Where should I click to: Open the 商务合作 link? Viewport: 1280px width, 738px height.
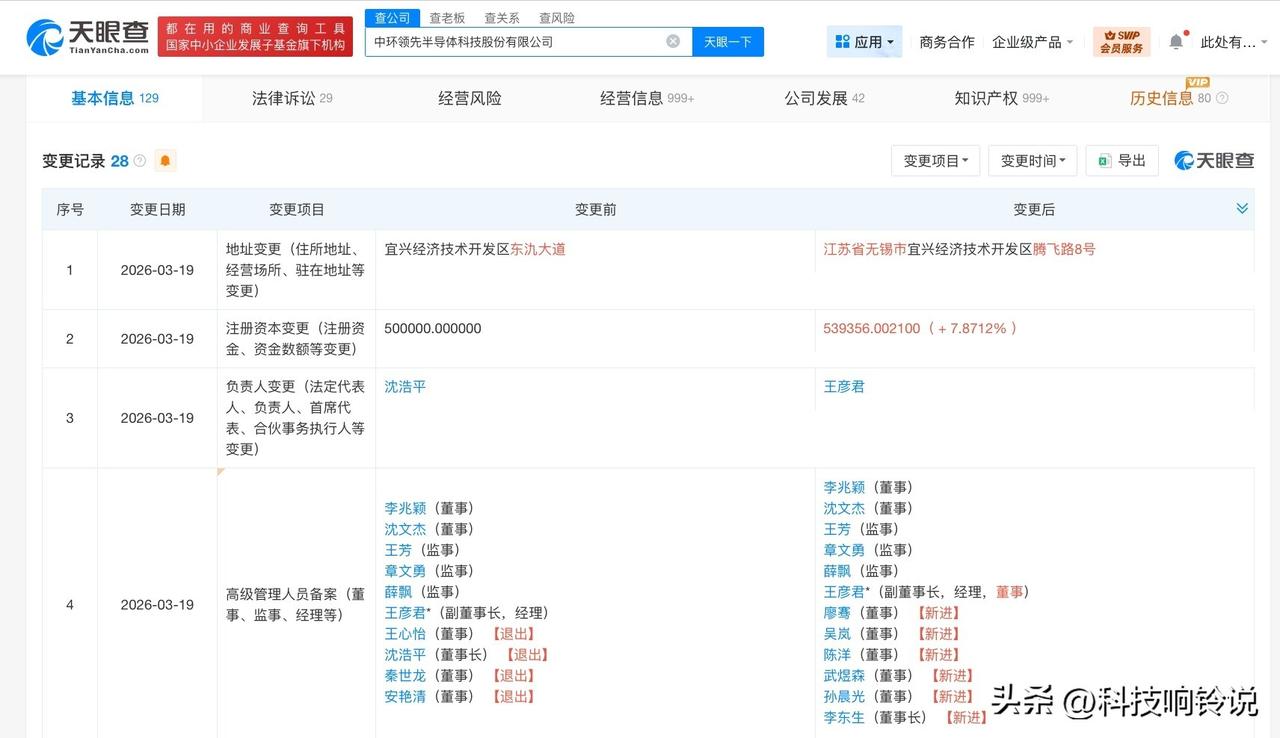click(947, 42)
